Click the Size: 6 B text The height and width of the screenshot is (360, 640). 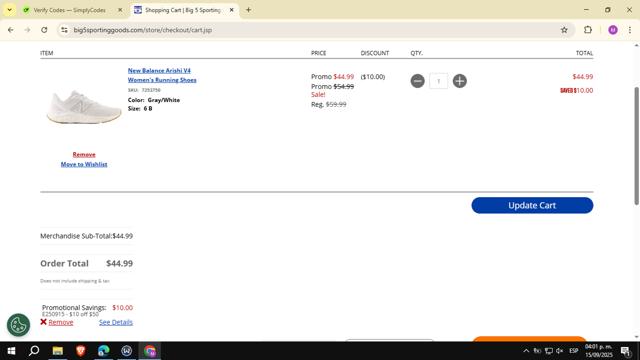click(140, 109)
